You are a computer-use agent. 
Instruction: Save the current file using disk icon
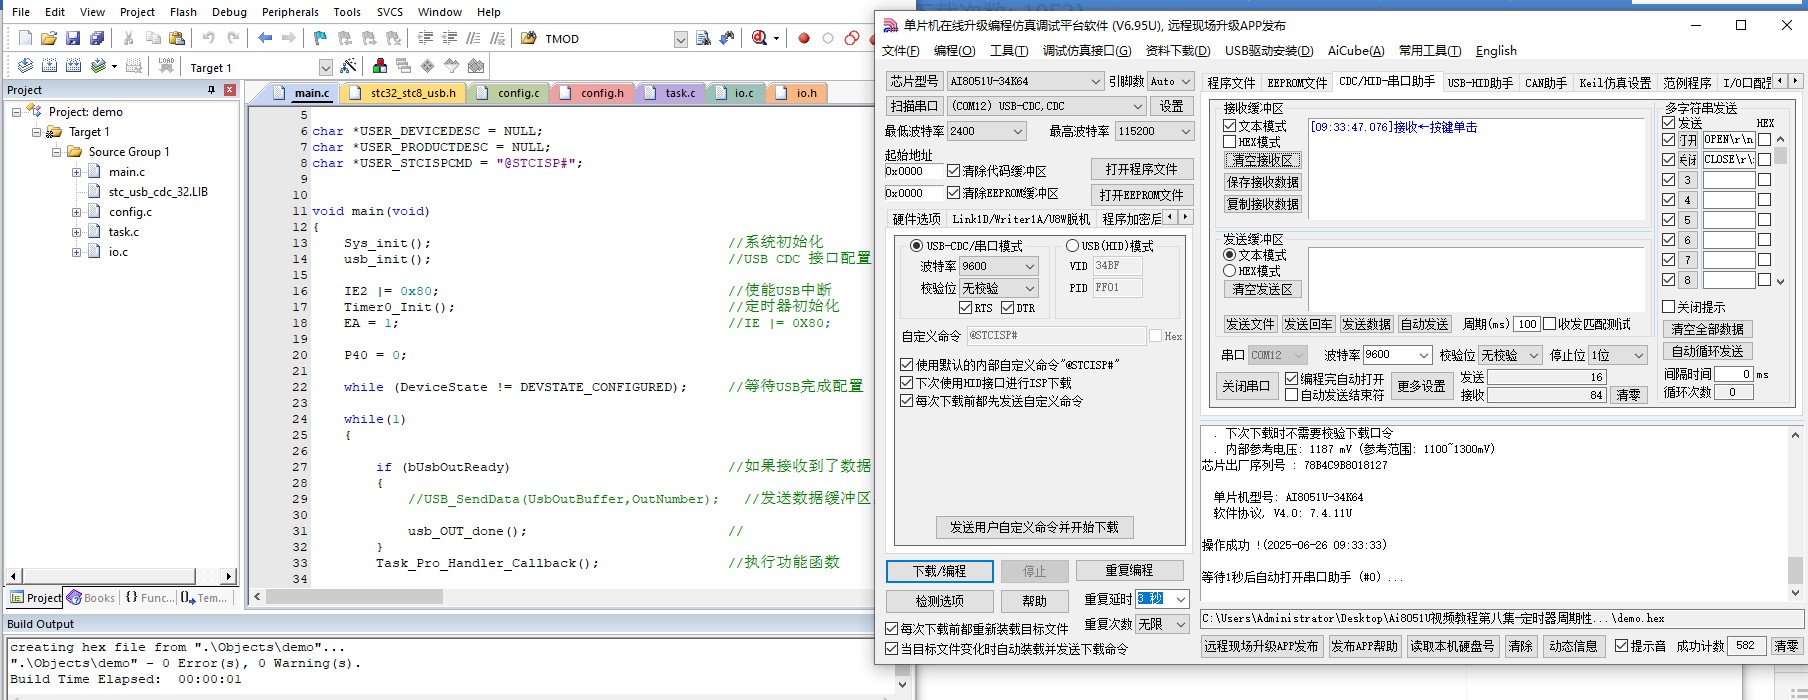pyautogui.click(x=73, y=38)
